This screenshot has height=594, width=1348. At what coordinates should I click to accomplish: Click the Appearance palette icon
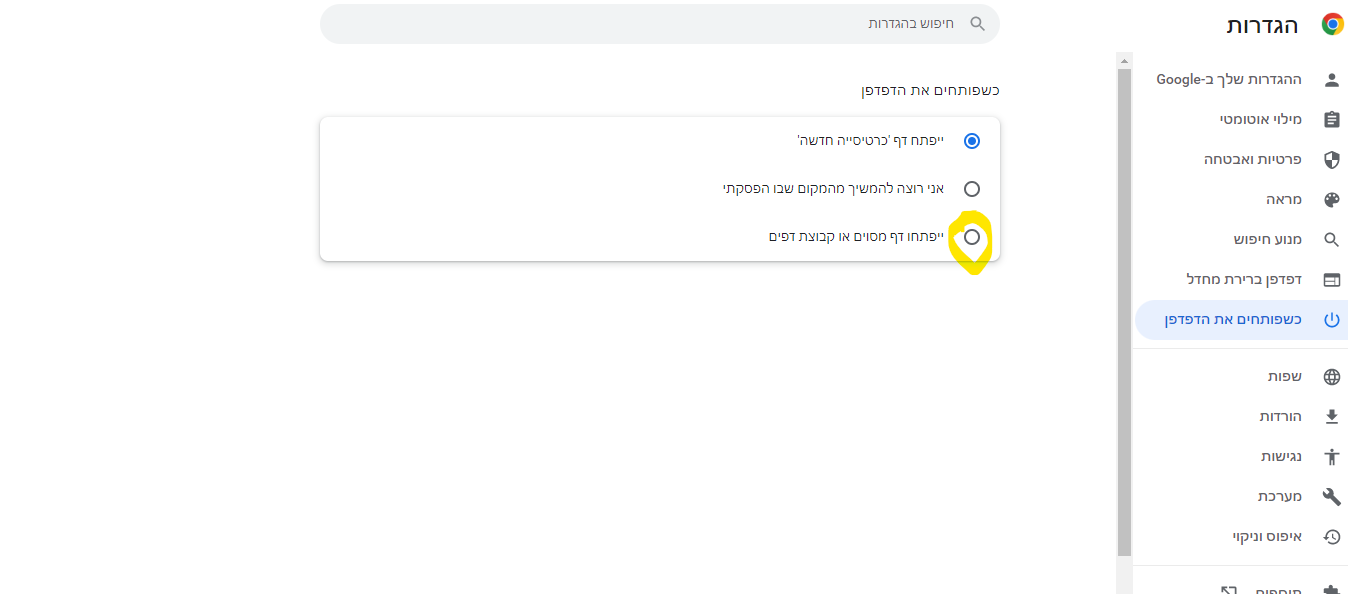click(1331, 200)
